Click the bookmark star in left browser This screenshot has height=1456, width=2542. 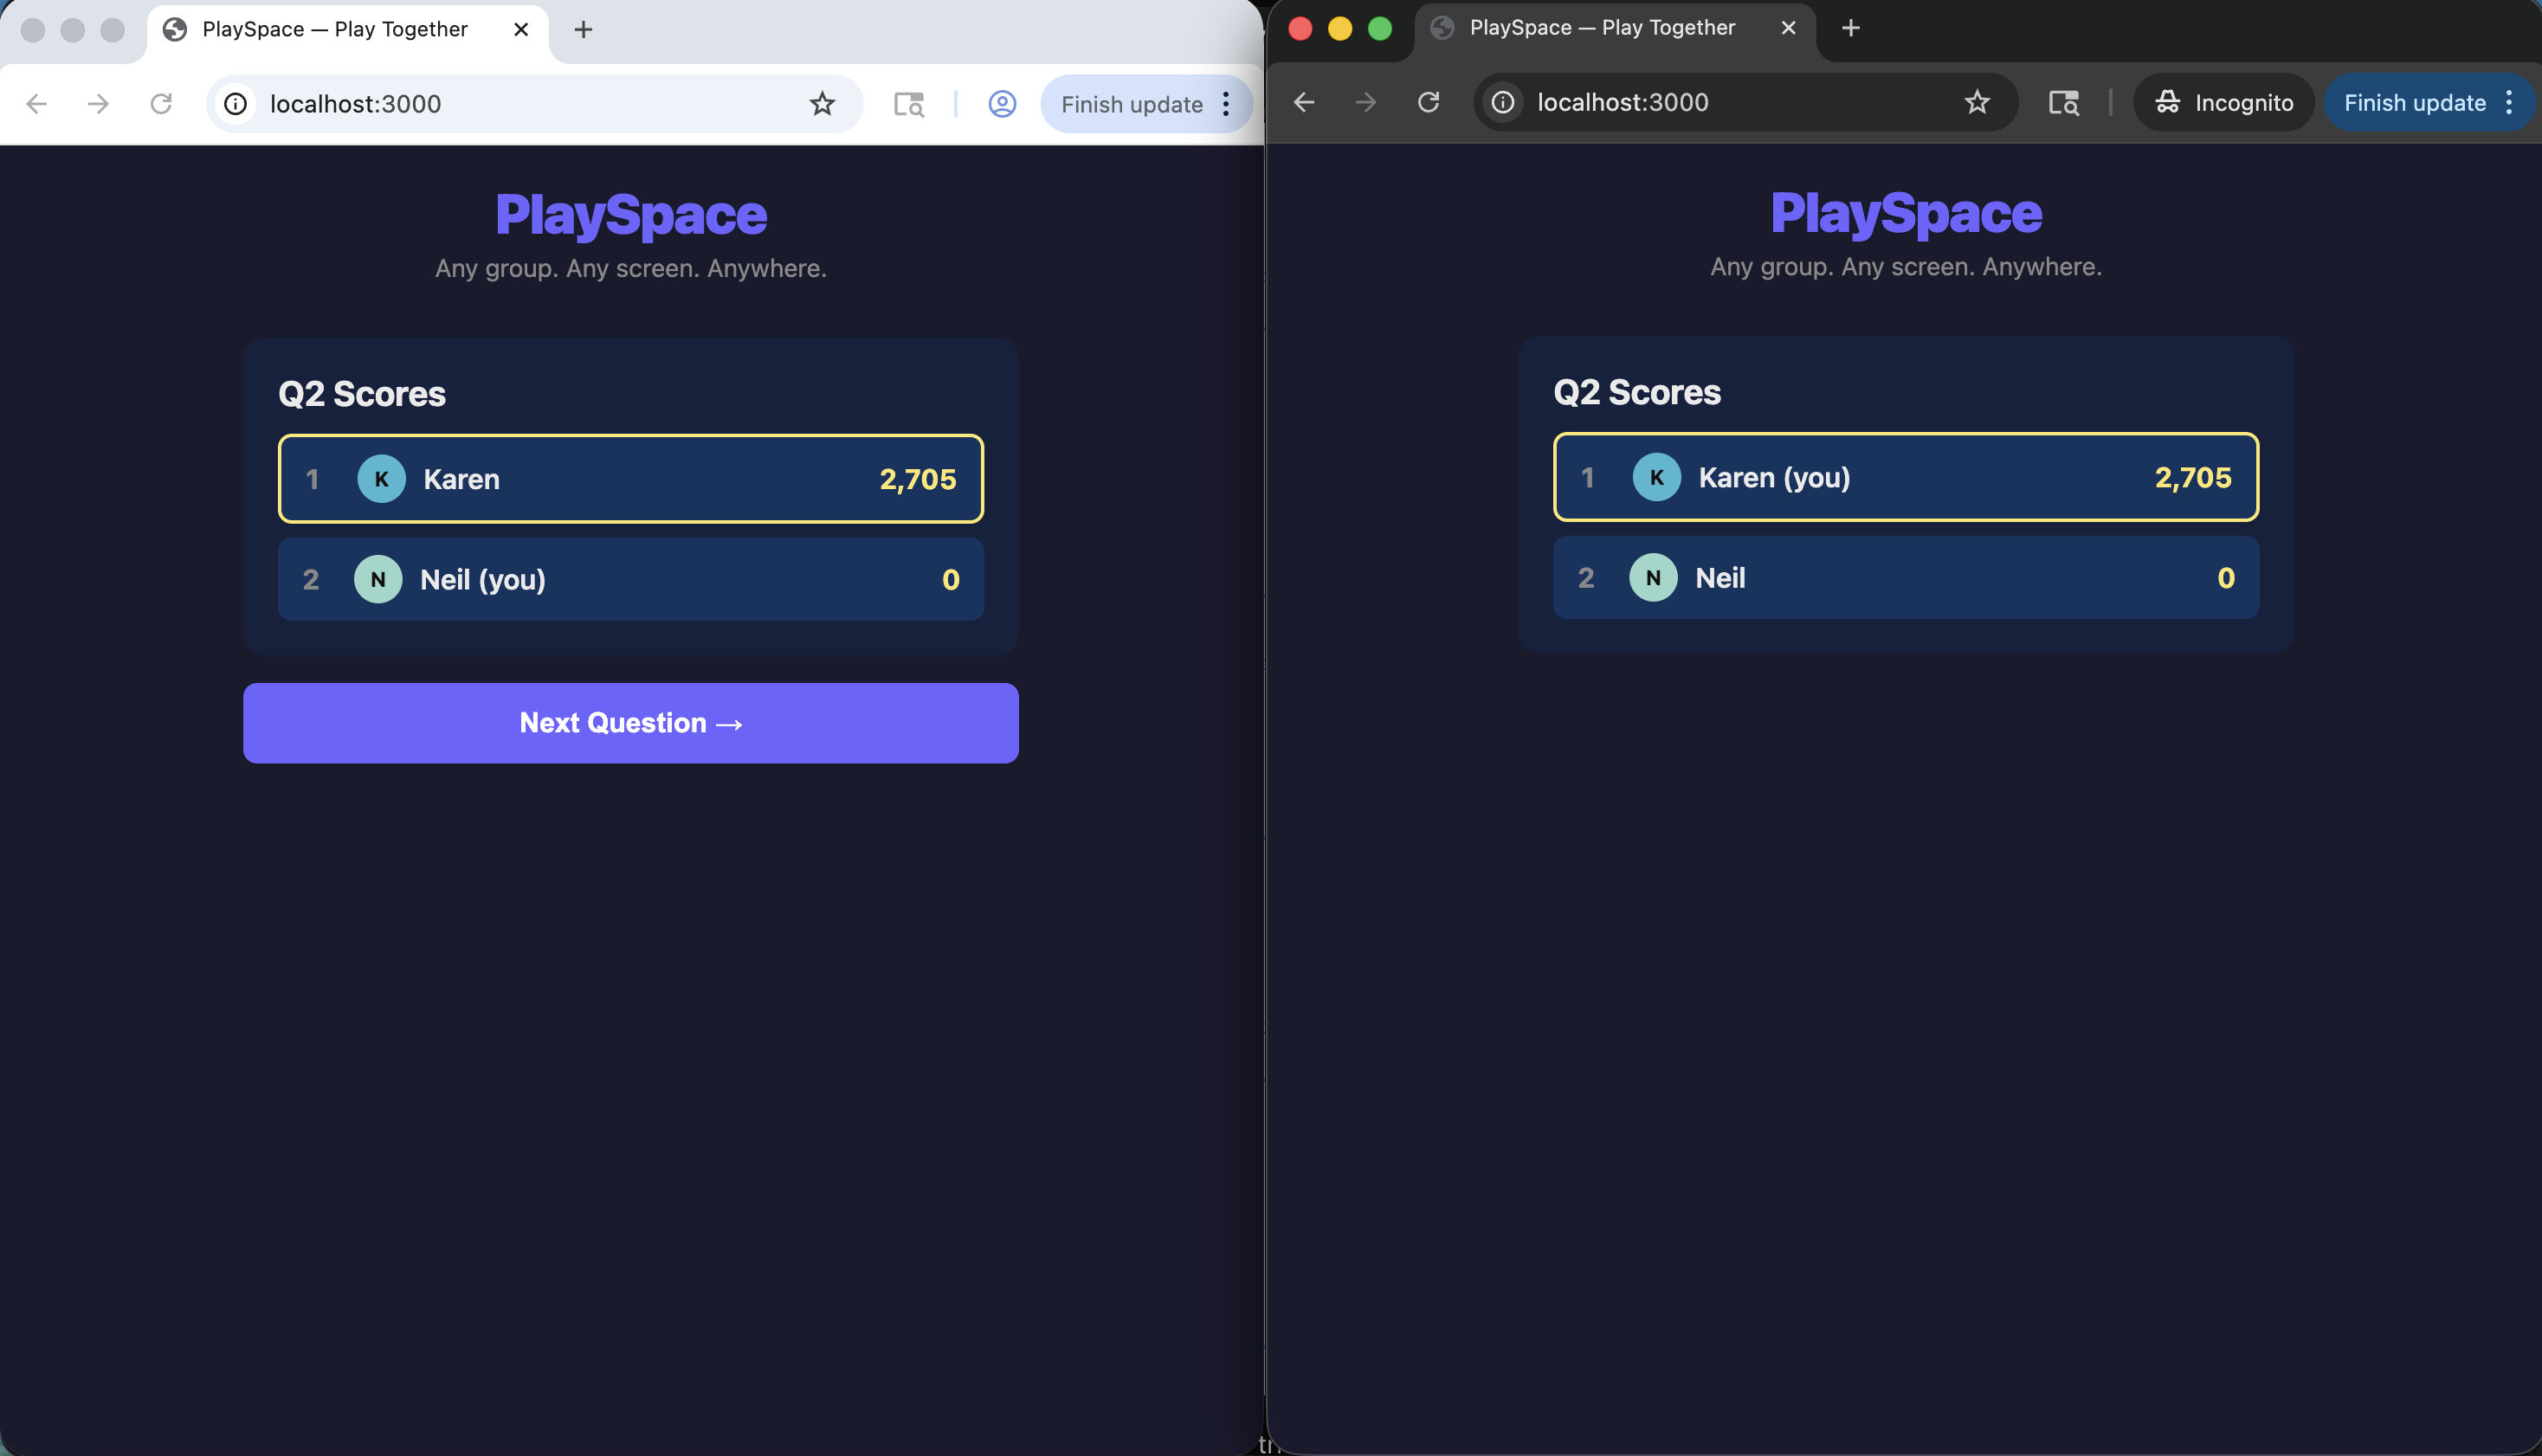coord(822,104)
